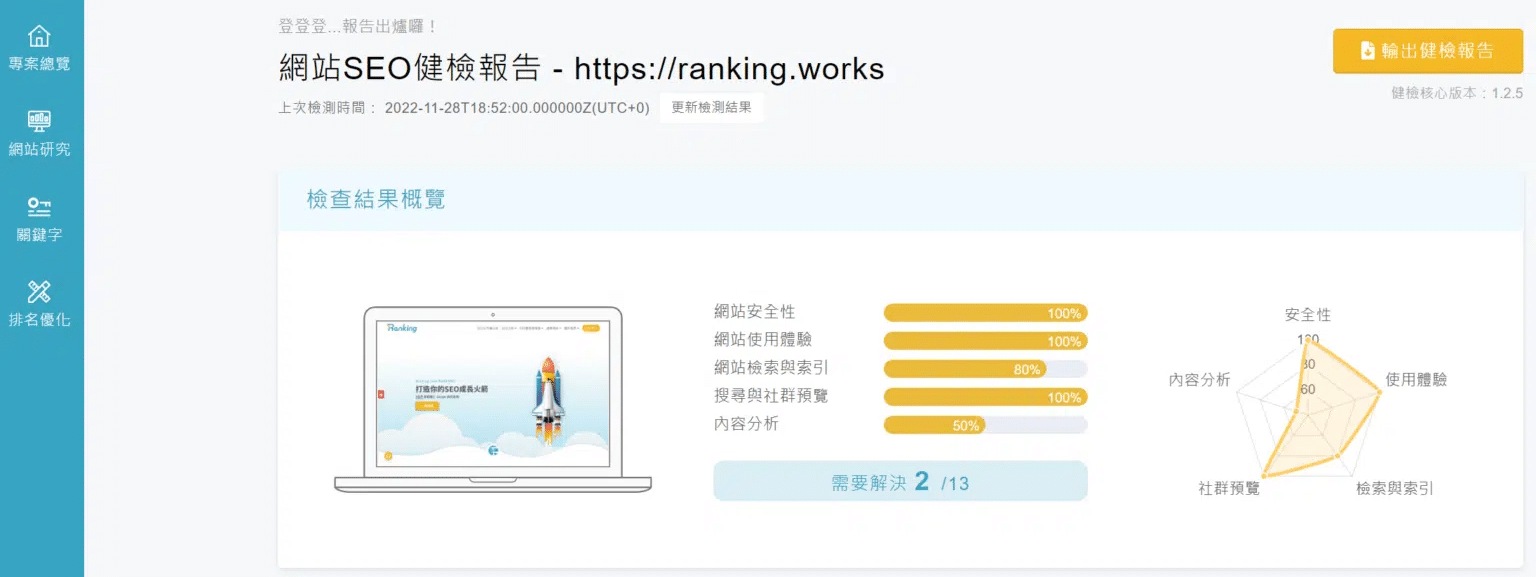The height and width of the screenshot is (577, 1536).
Task: Open the 專案總覽 home icon
Action: (x=39, y=37)
